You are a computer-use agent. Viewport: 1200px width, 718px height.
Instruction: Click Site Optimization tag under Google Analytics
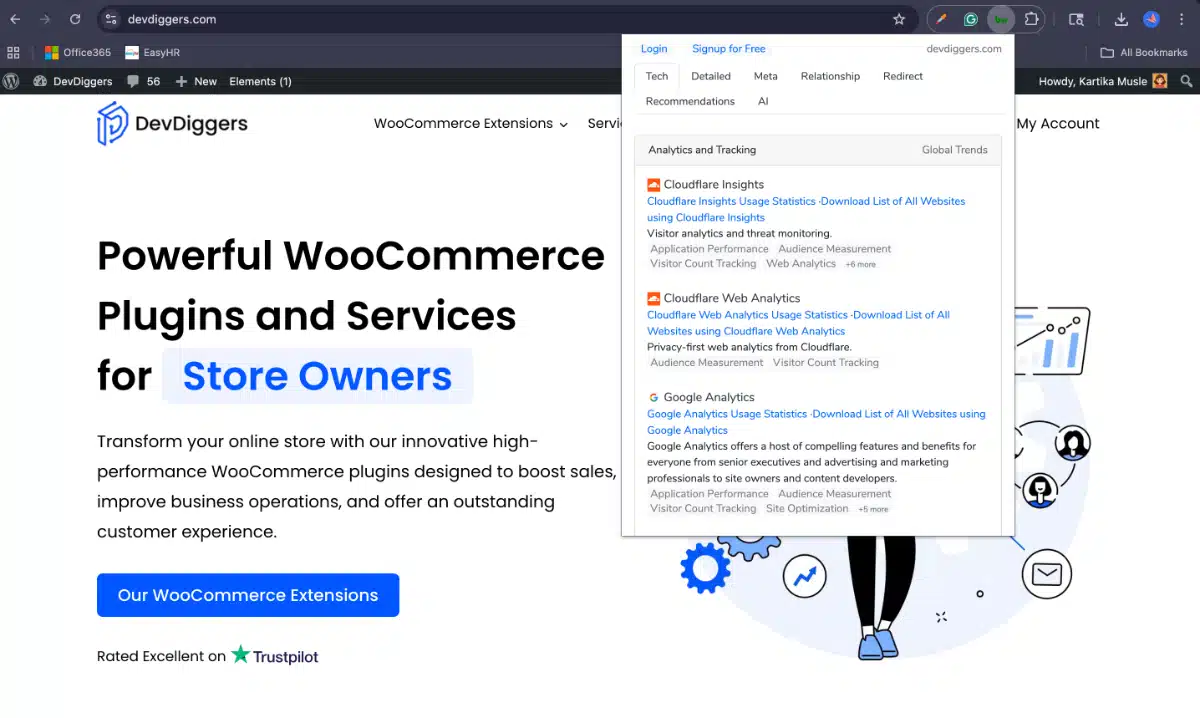[807, 508]
